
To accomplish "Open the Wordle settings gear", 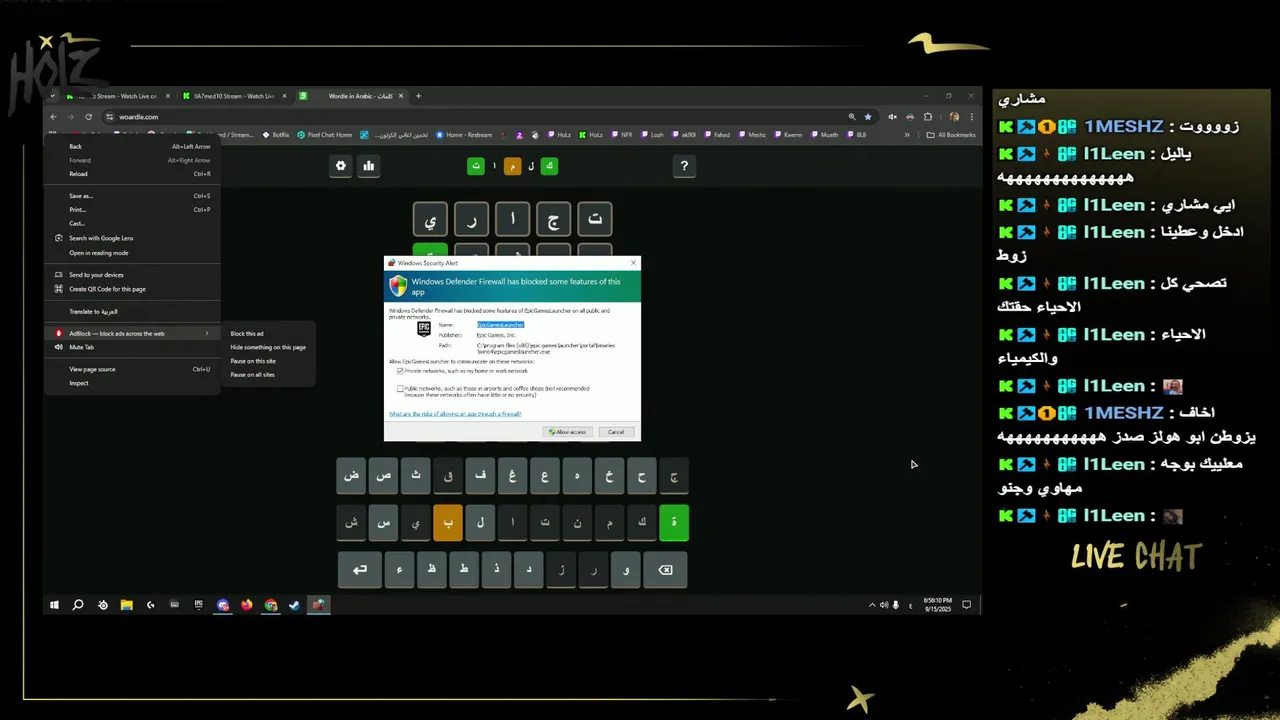I will click(x=341, y=166).
